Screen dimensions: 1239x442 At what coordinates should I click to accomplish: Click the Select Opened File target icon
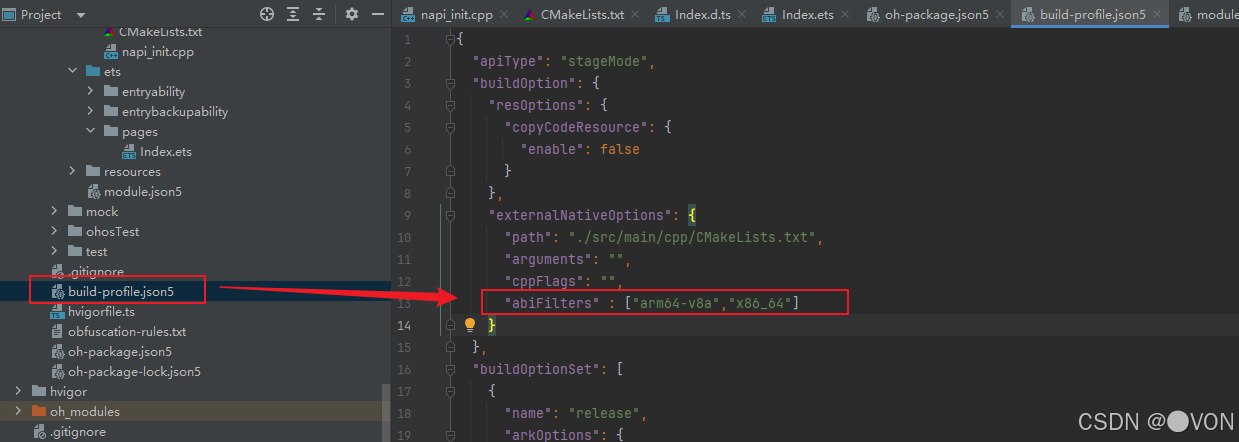[267, 14]
